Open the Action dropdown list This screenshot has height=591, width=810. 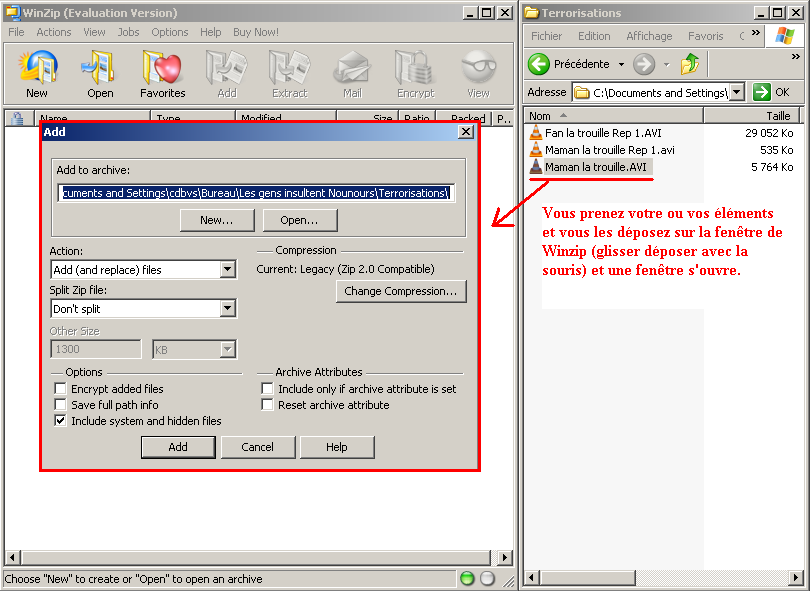pyautogui.click(x=227, y=269)
